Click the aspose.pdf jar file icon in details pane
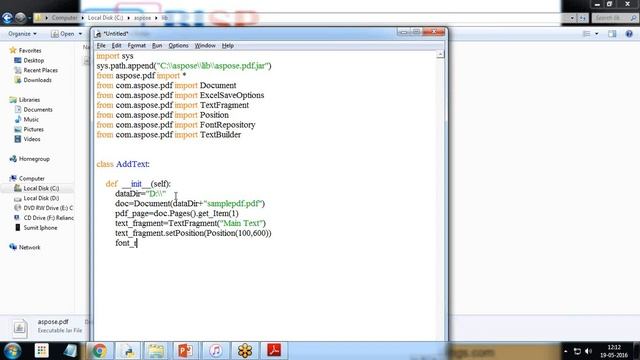The height and width of the screenshot is (360, 640). click(x=19, y=327)
